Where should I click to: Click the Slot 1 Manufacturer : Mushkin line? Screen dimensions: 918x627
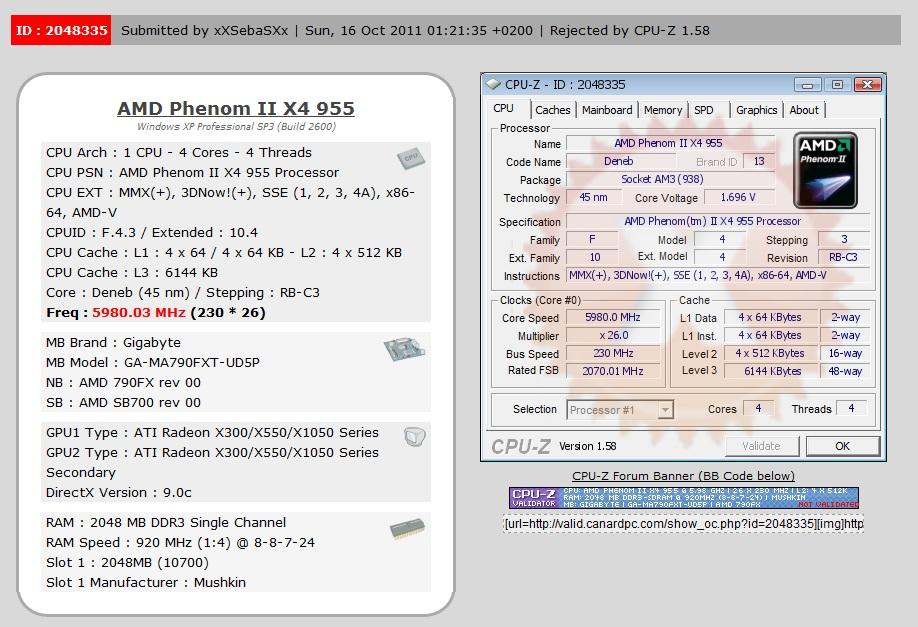click(146, 583)
